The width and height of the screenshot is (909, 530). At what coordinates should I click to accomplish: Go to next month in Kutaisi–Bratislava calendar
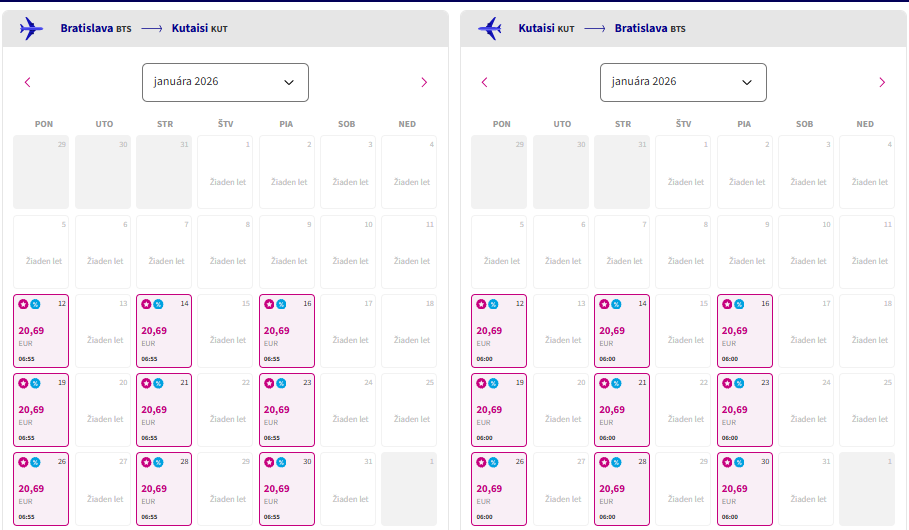[x=882, y=82]
